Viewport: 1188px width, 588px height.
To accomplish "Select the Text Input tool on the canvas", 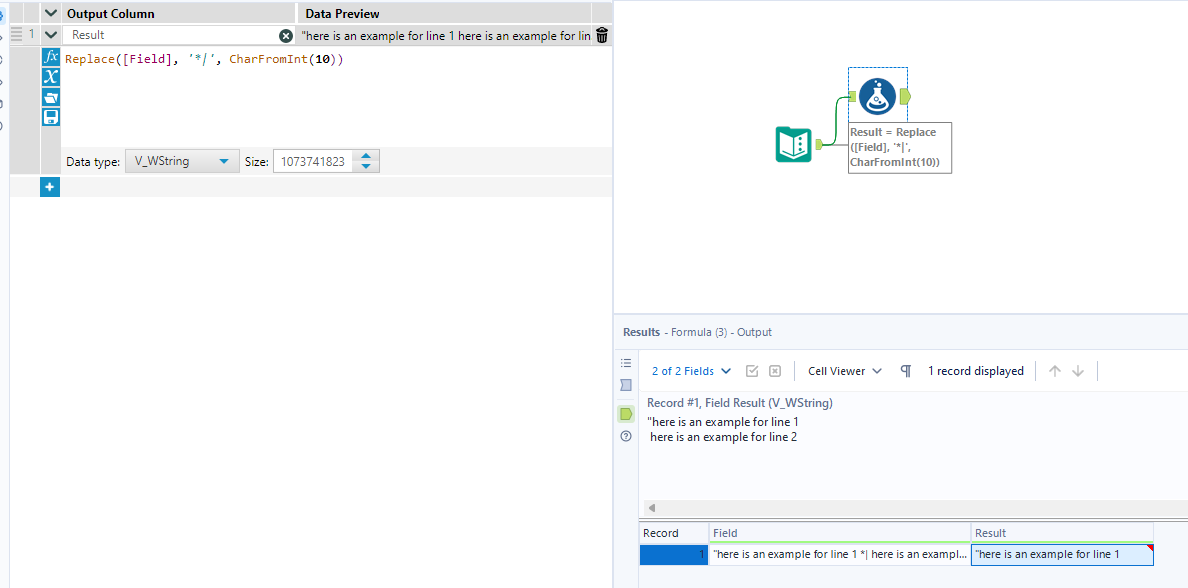I will 795,144.
